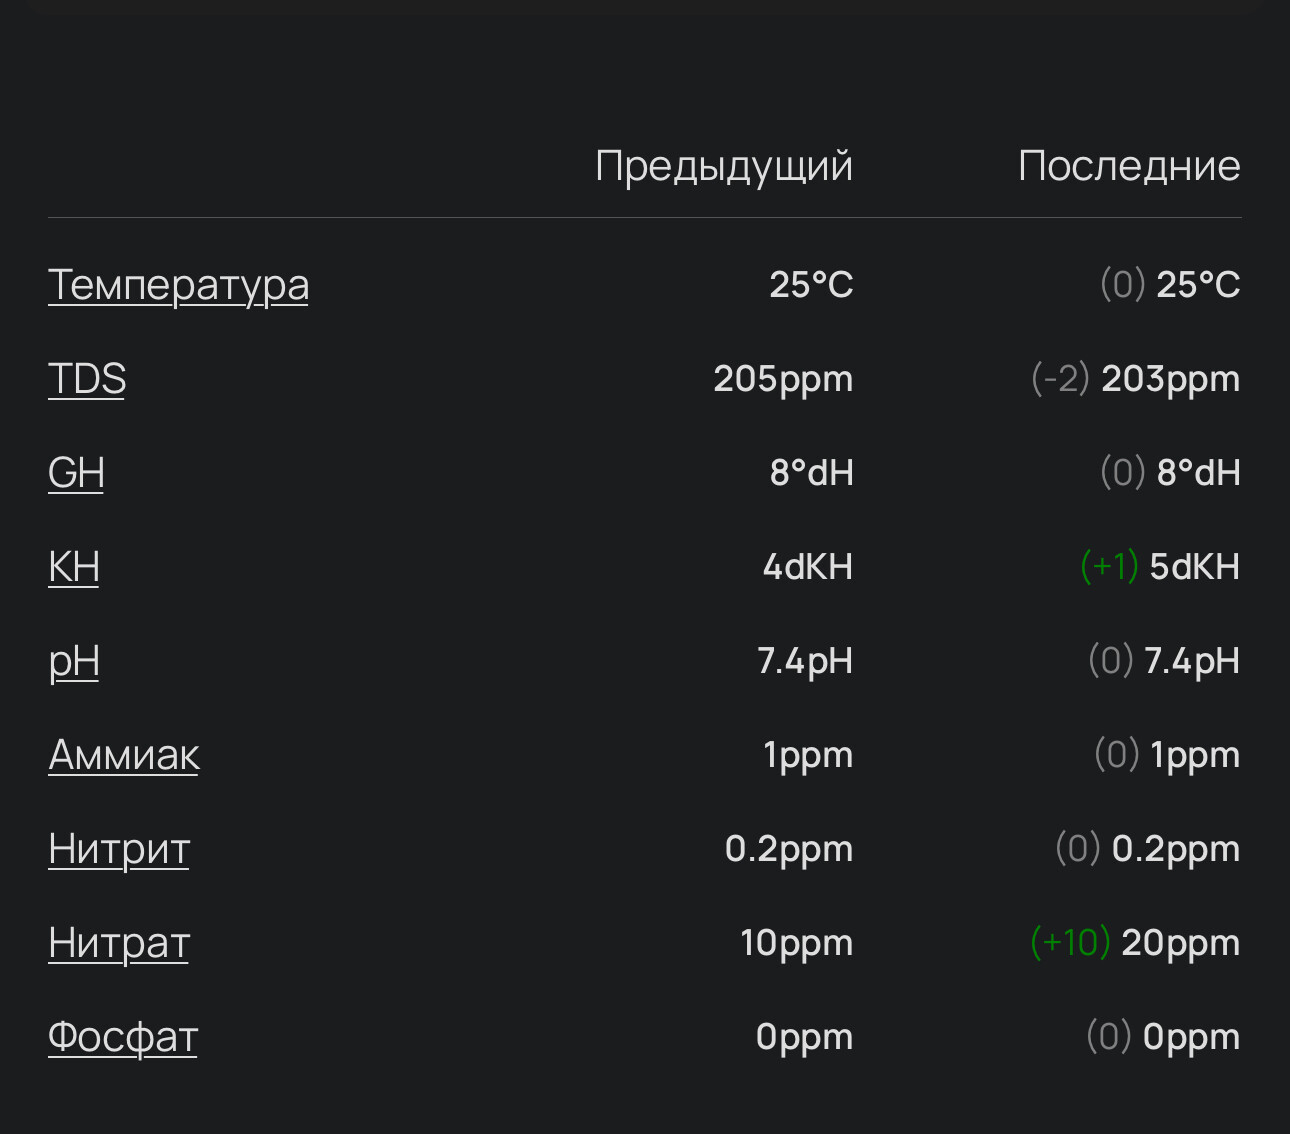Click the green (+10) nitrate change
The image size is (1290, 1134).
(1070, 943)
